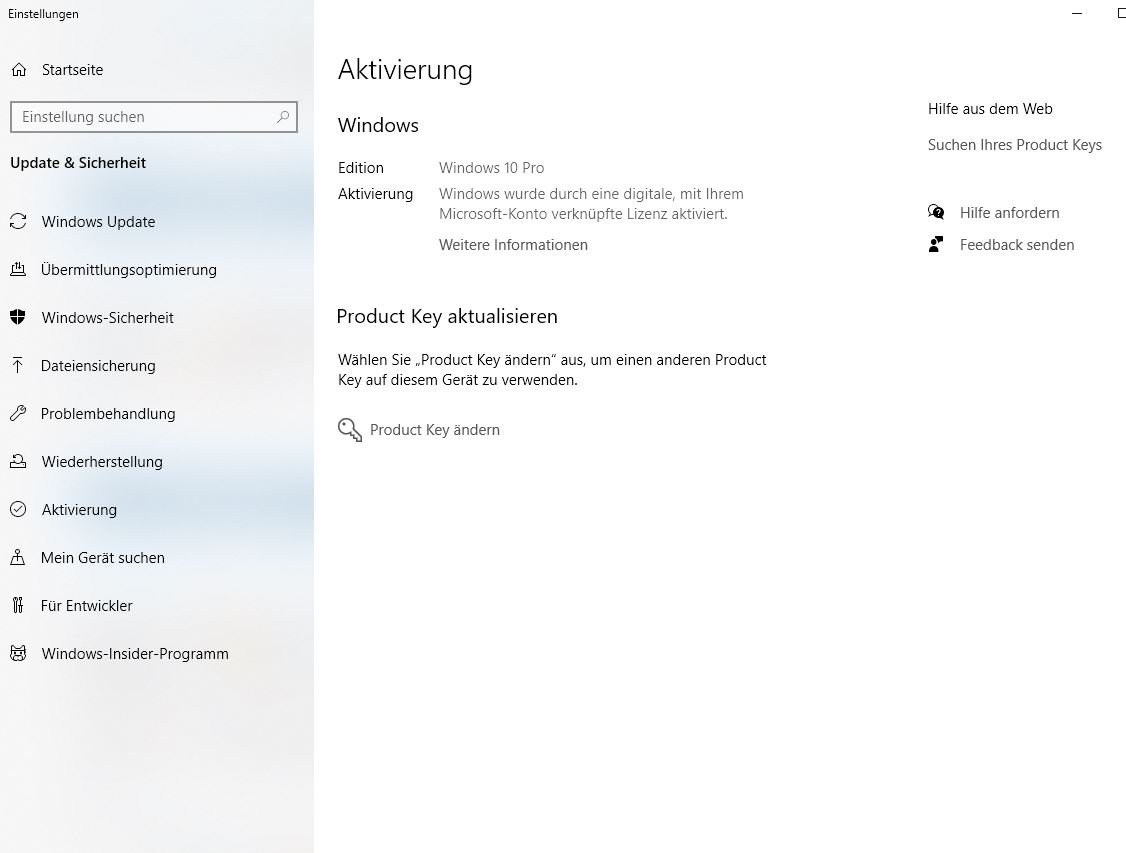Click Weitere Informationen link

[x=513, y=245]
